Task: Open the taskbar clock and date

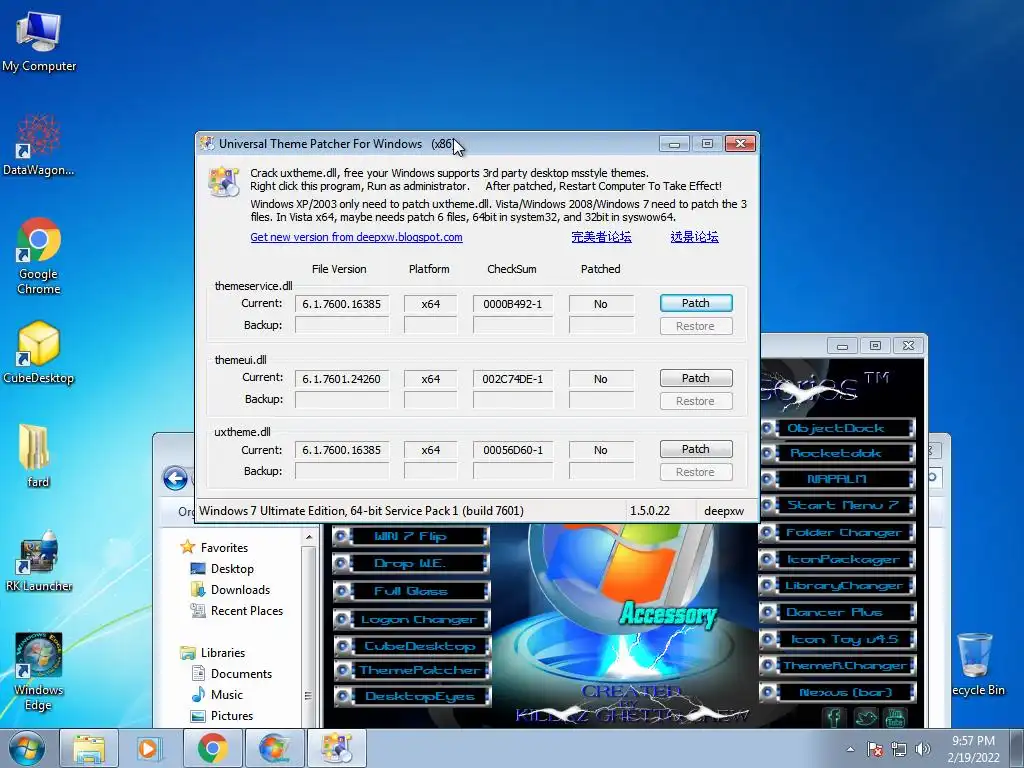Action: coord(973,749)
